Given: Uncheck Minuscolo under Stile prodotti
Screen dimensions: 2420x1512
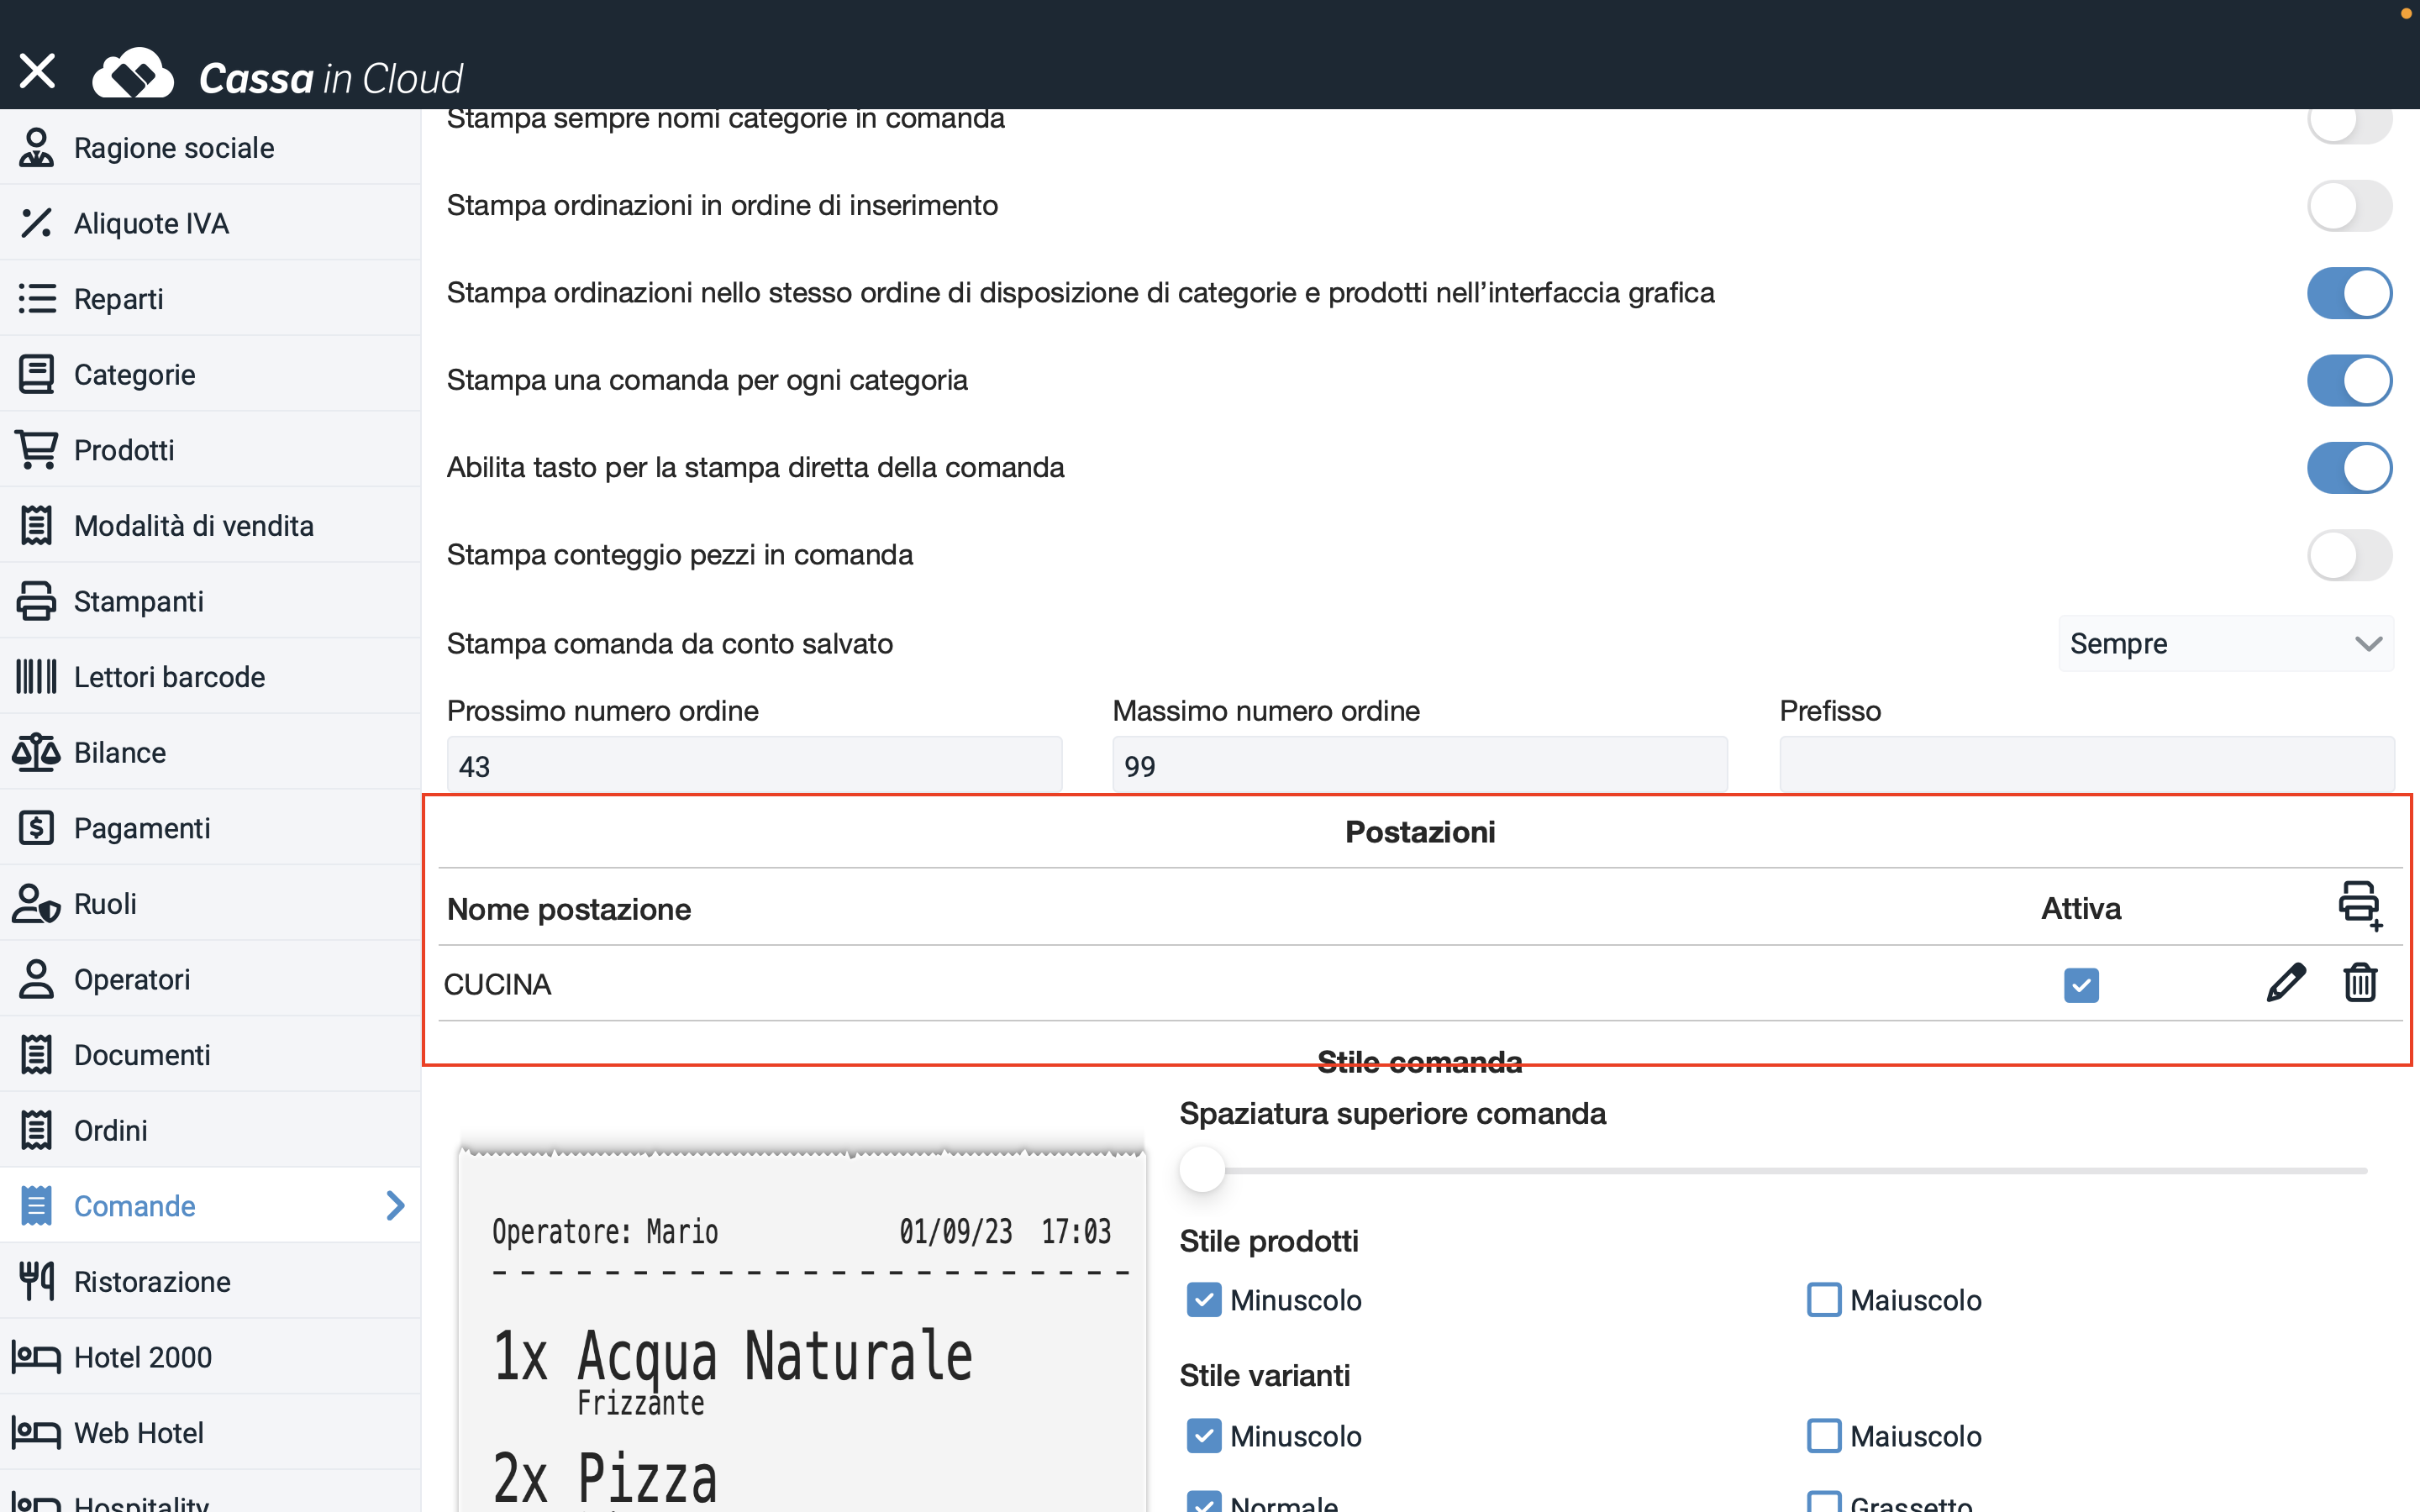Looking at the screenshot, I should [1204, 1300].
